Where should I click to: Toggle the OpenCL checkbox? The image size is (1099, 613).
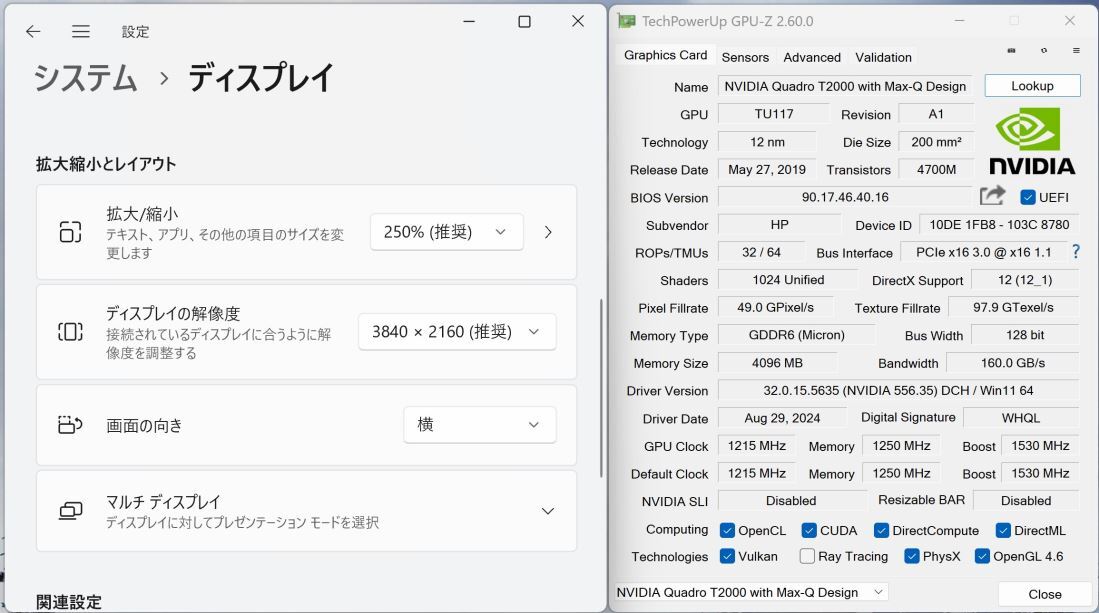point(728,530)
